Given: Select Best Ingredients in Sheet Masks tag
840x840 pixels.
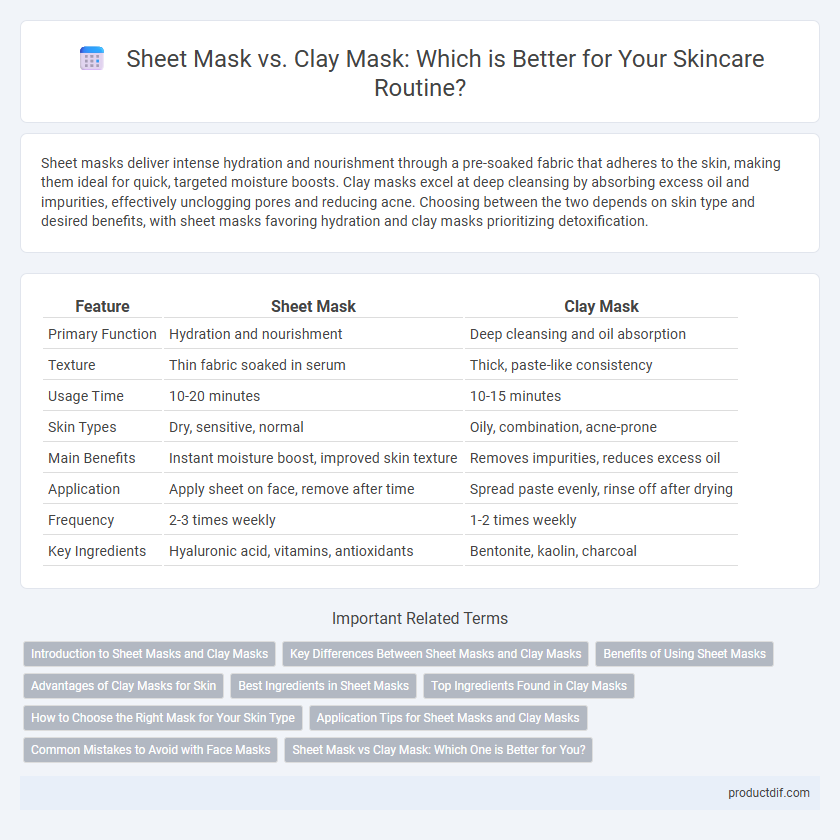Looking at the screenshot, I should click(324, 686).
